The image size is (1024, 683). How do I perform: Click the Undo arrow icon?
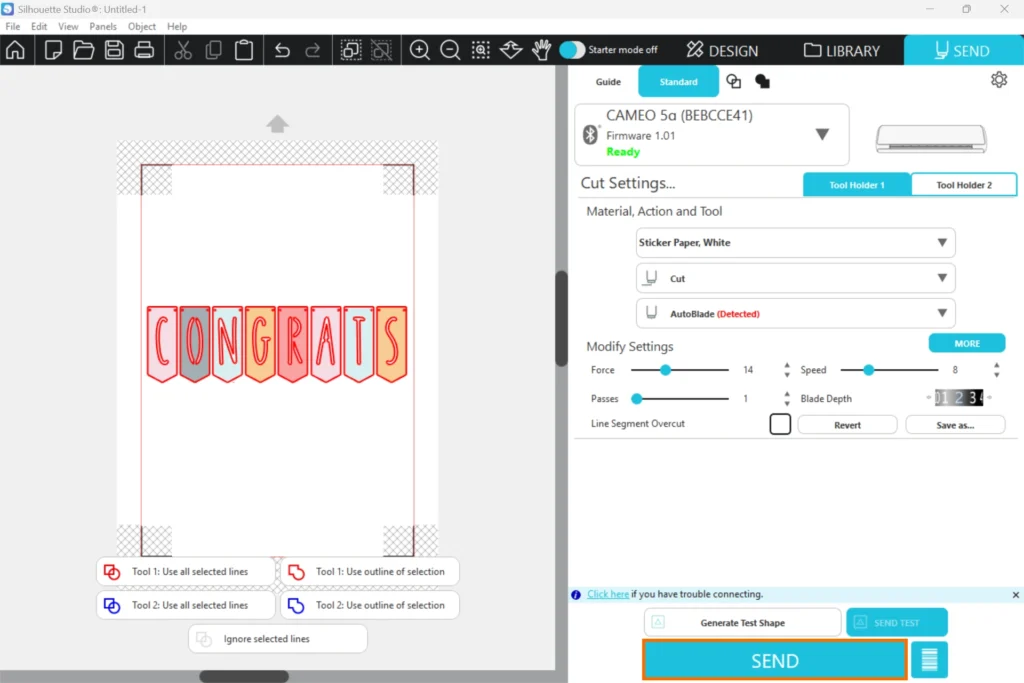282,50
